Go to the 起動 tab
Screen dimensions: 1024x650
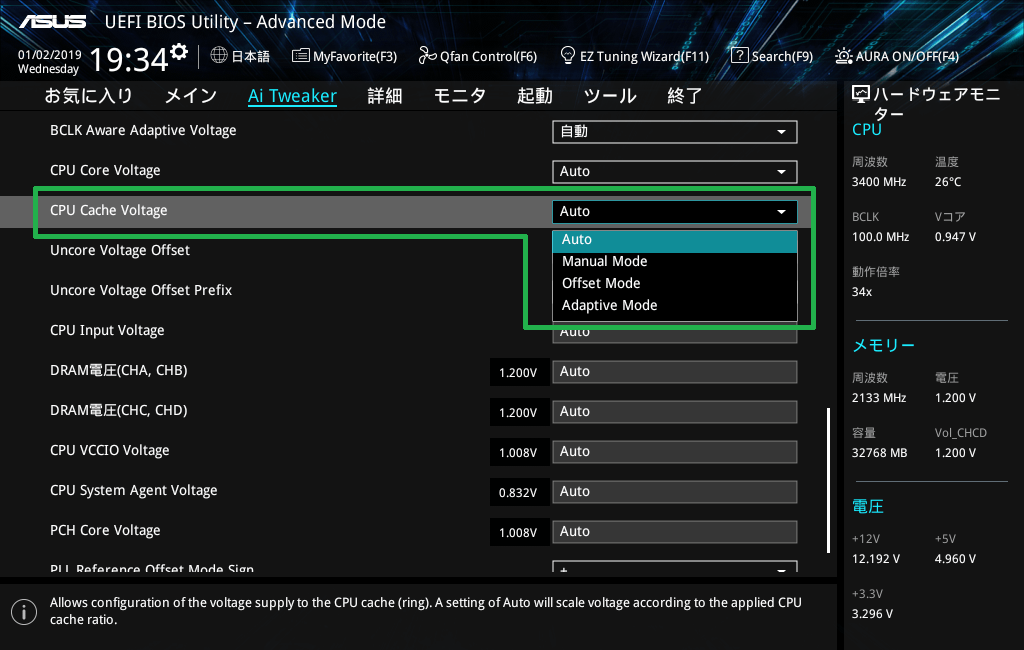tap(535, 96)
